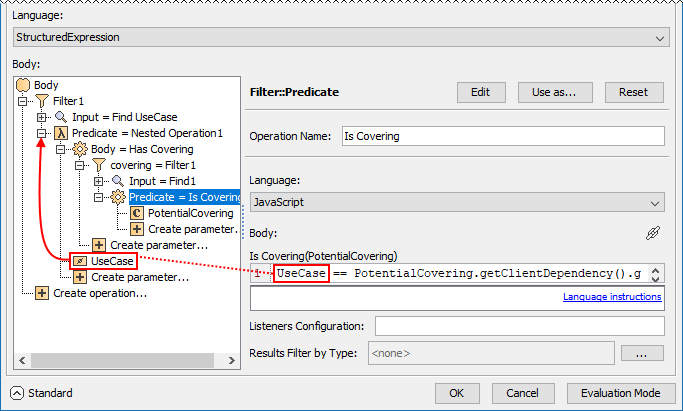
Task: Select the PotentialCovering tree item
Action: coord(191,213)
